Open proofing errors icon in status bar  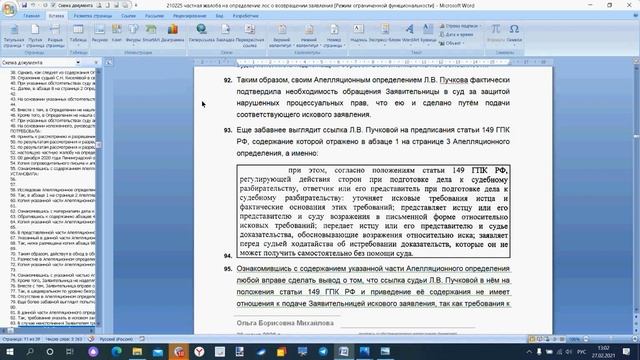(91, 339)
